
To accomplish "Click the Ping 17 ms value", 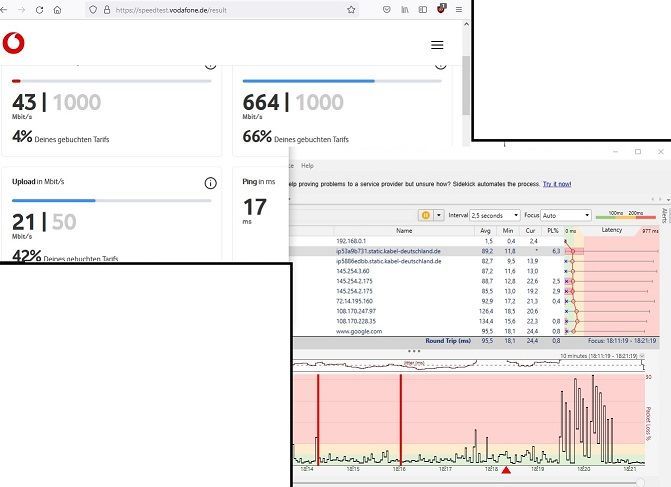I will coord(255,208).
